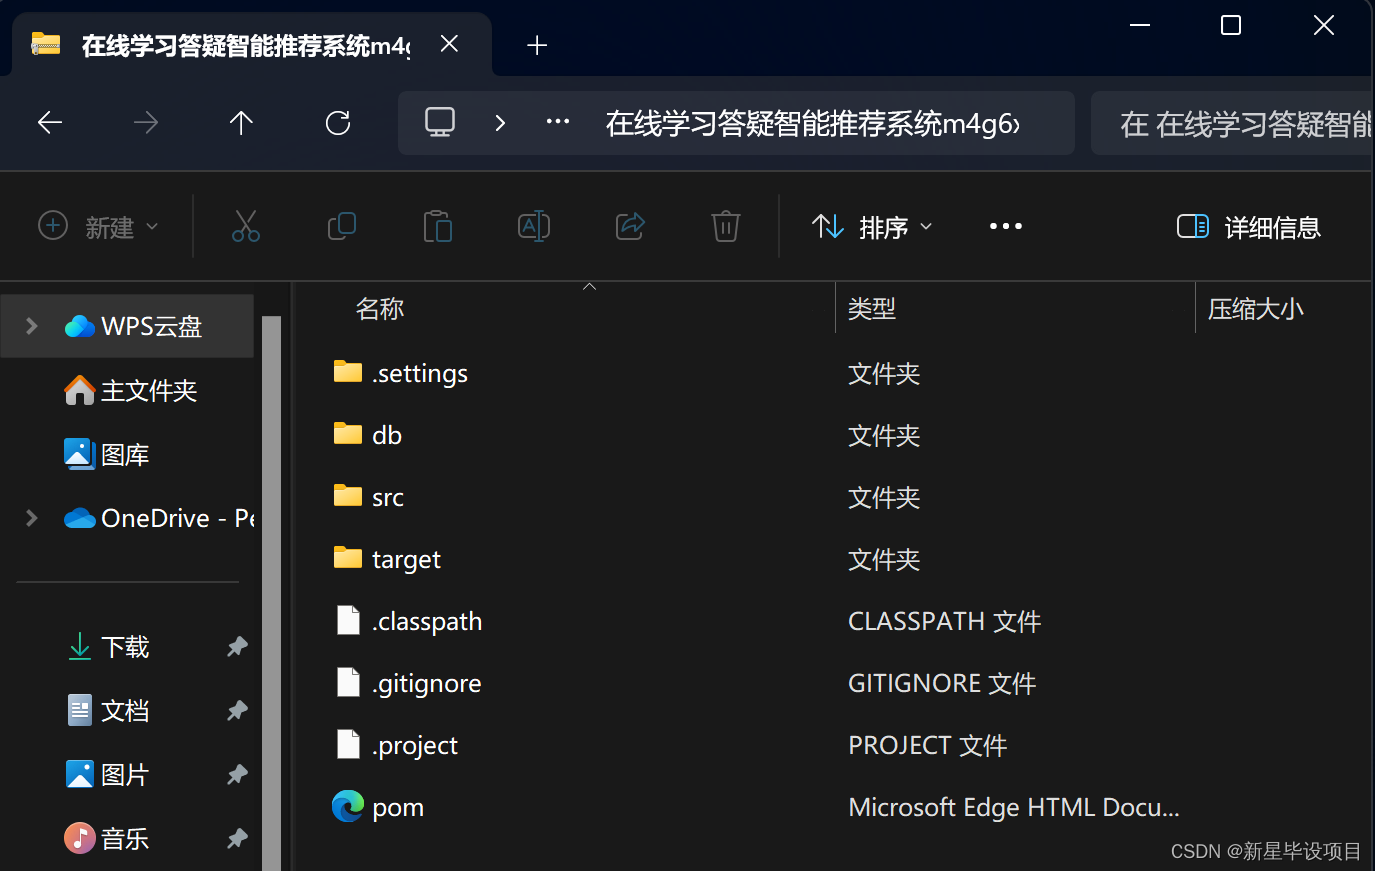Open a new File Explorer tab

pyautogui.click(x=537, y=44)
